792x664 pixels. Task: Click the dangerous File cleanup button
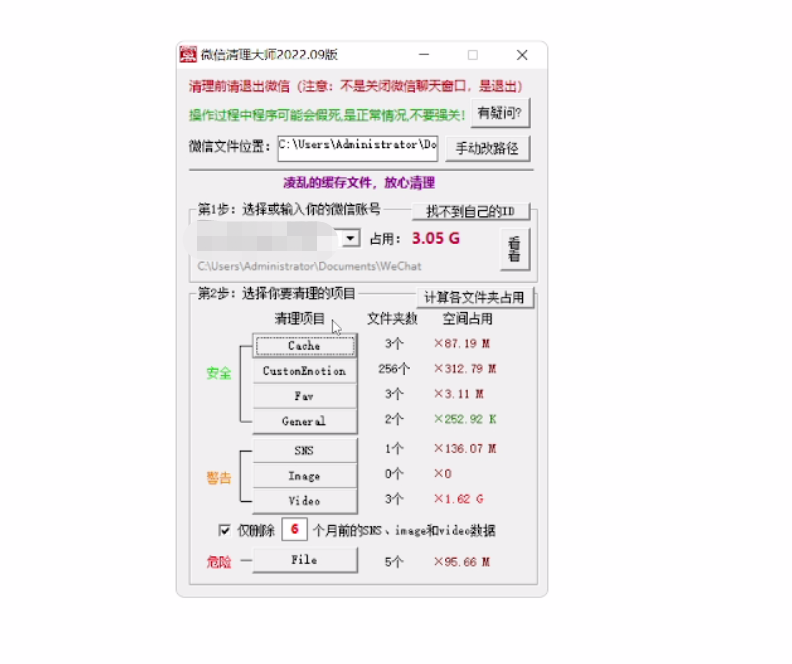point(305,560)
